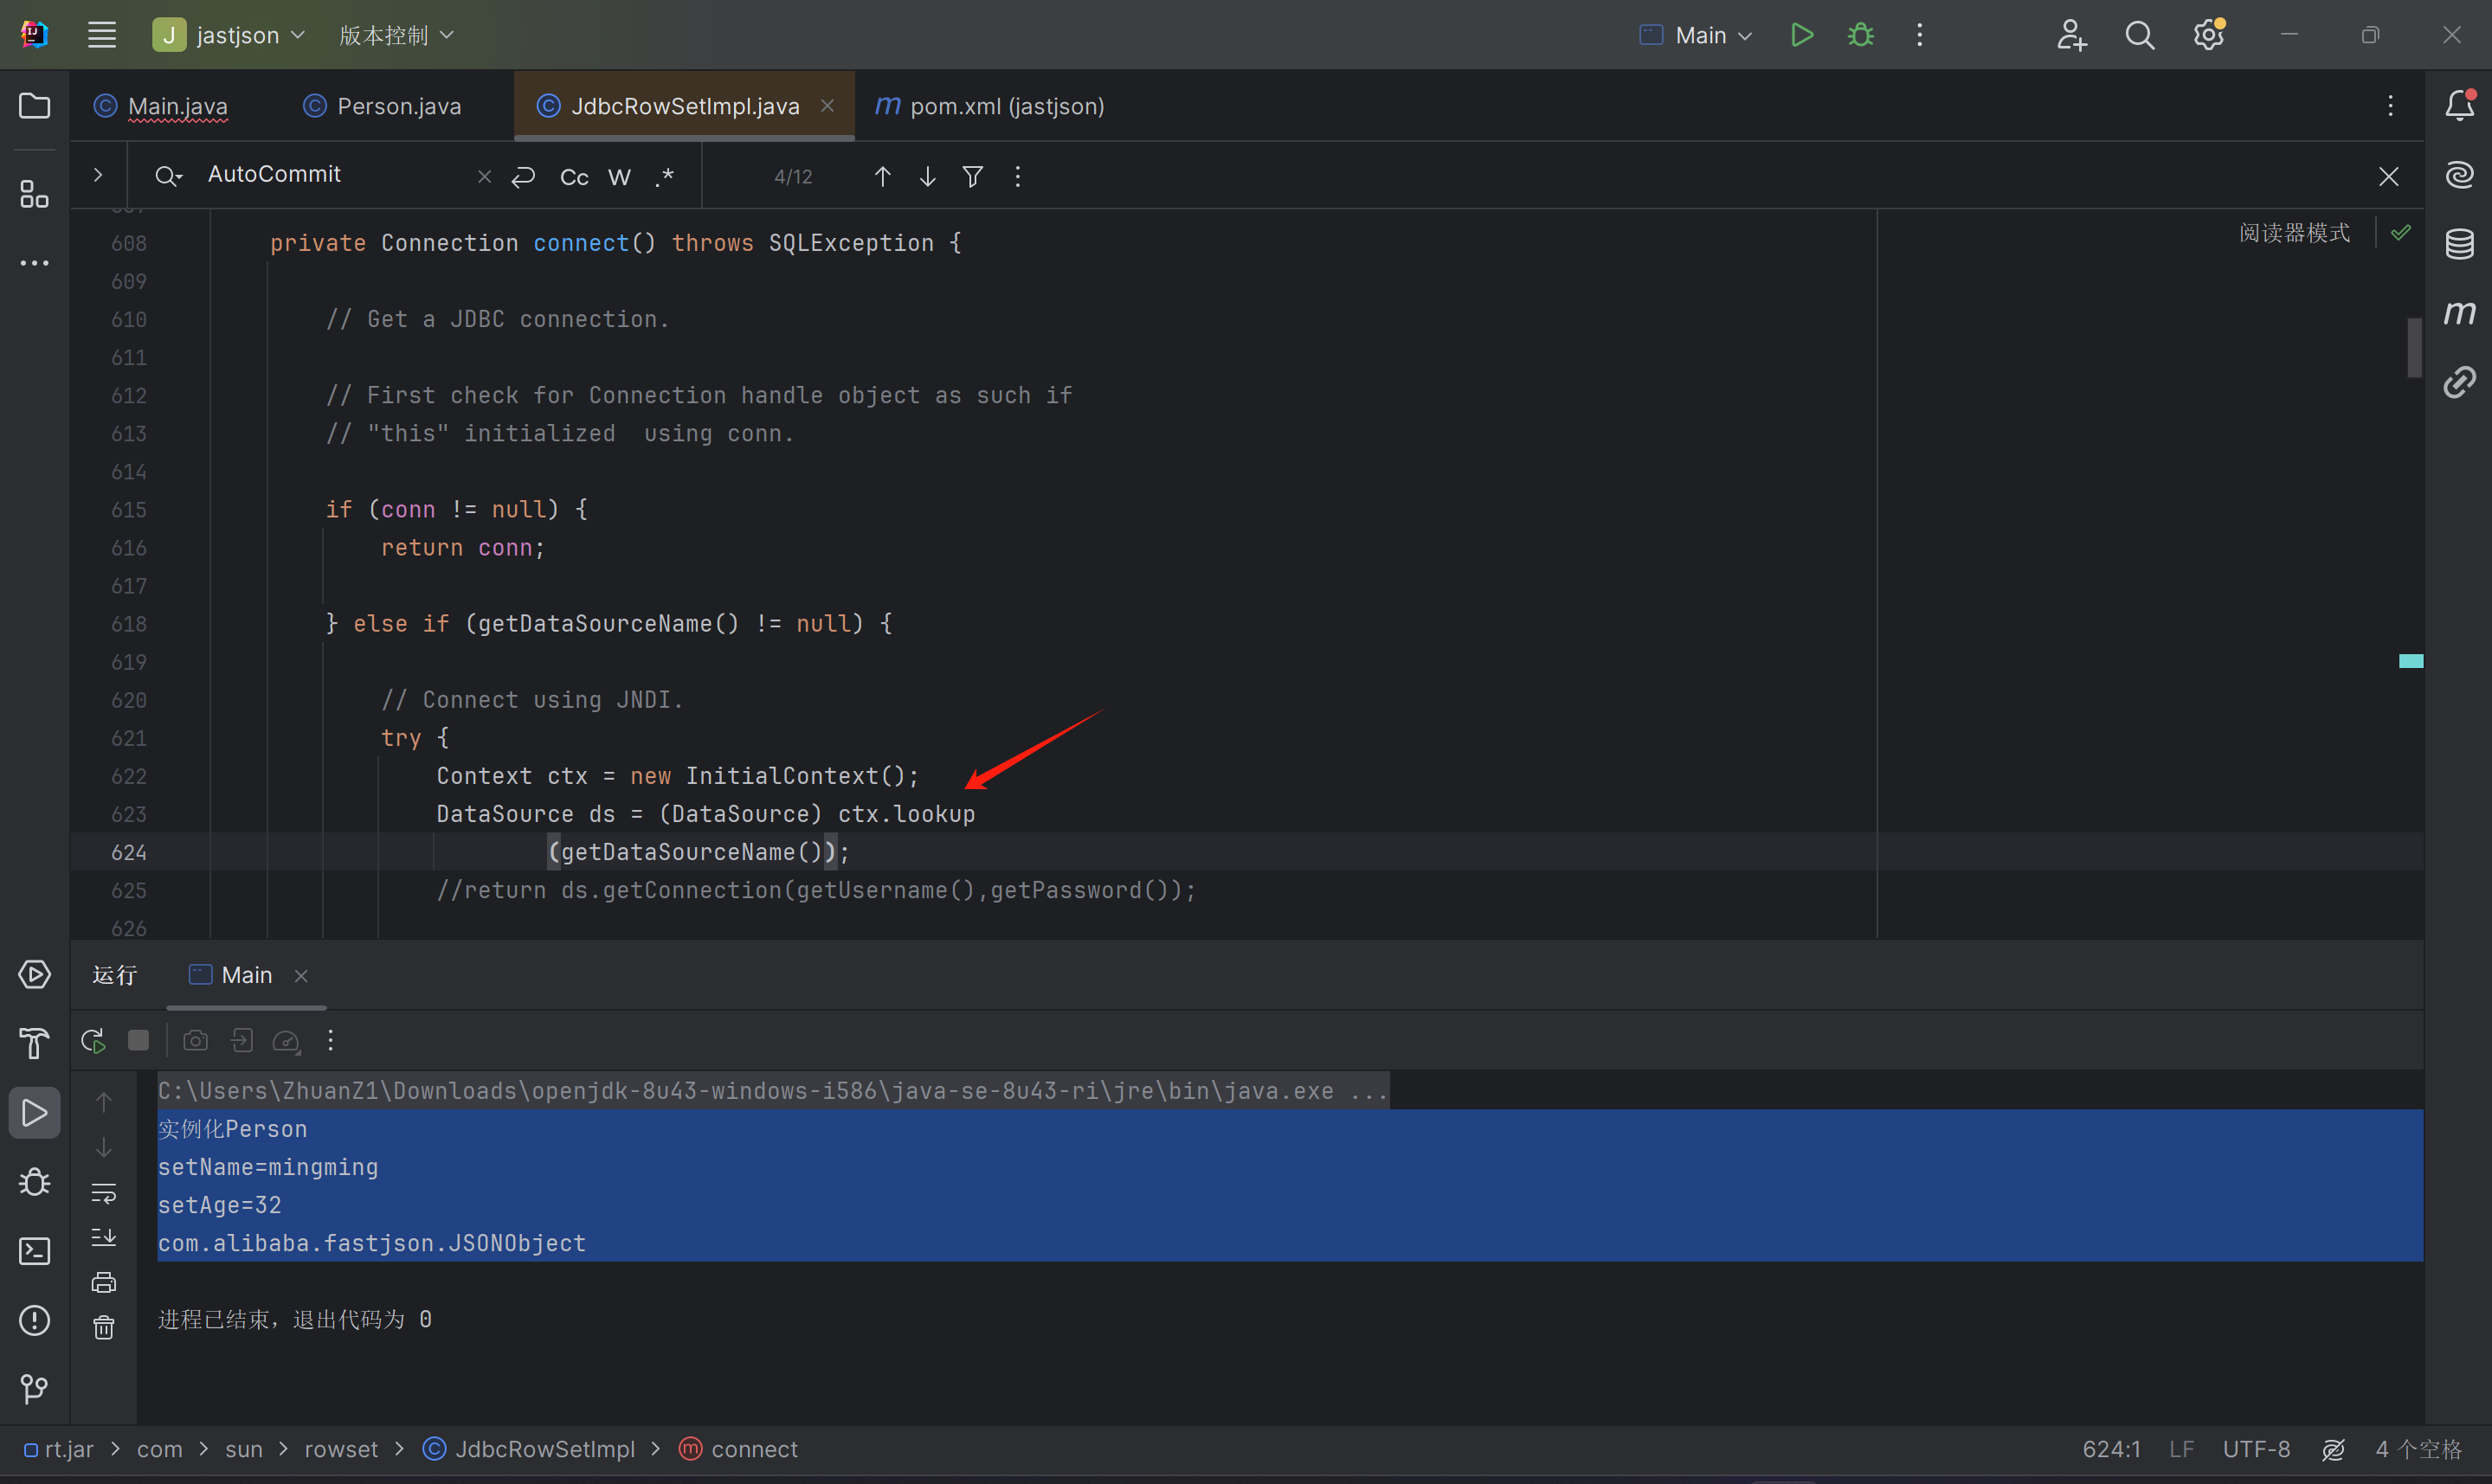
Task: Open the Git version control tool window
Action: point(34,1389)
